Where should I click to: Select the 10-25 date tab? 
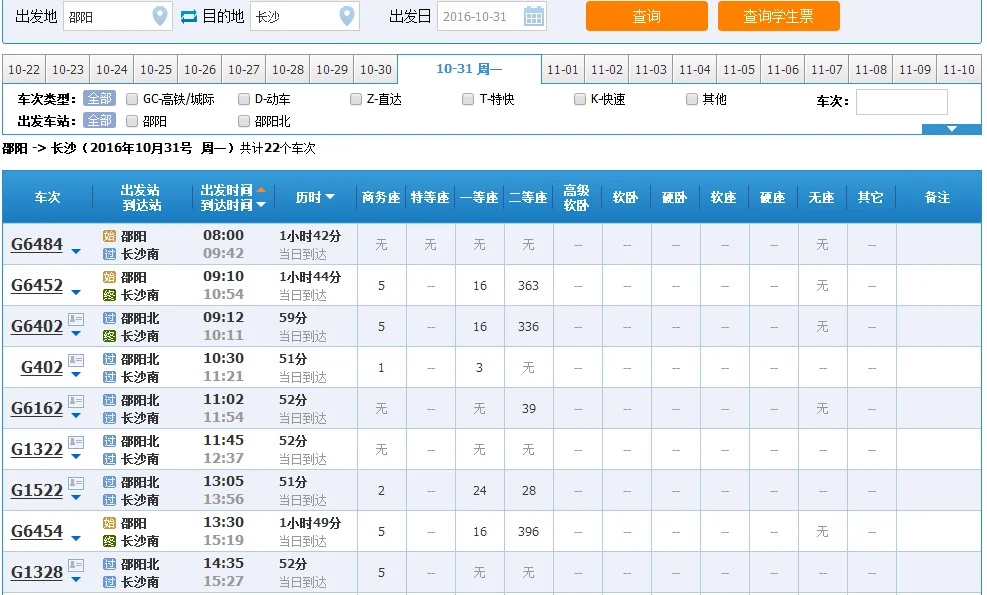coord(156,69)
